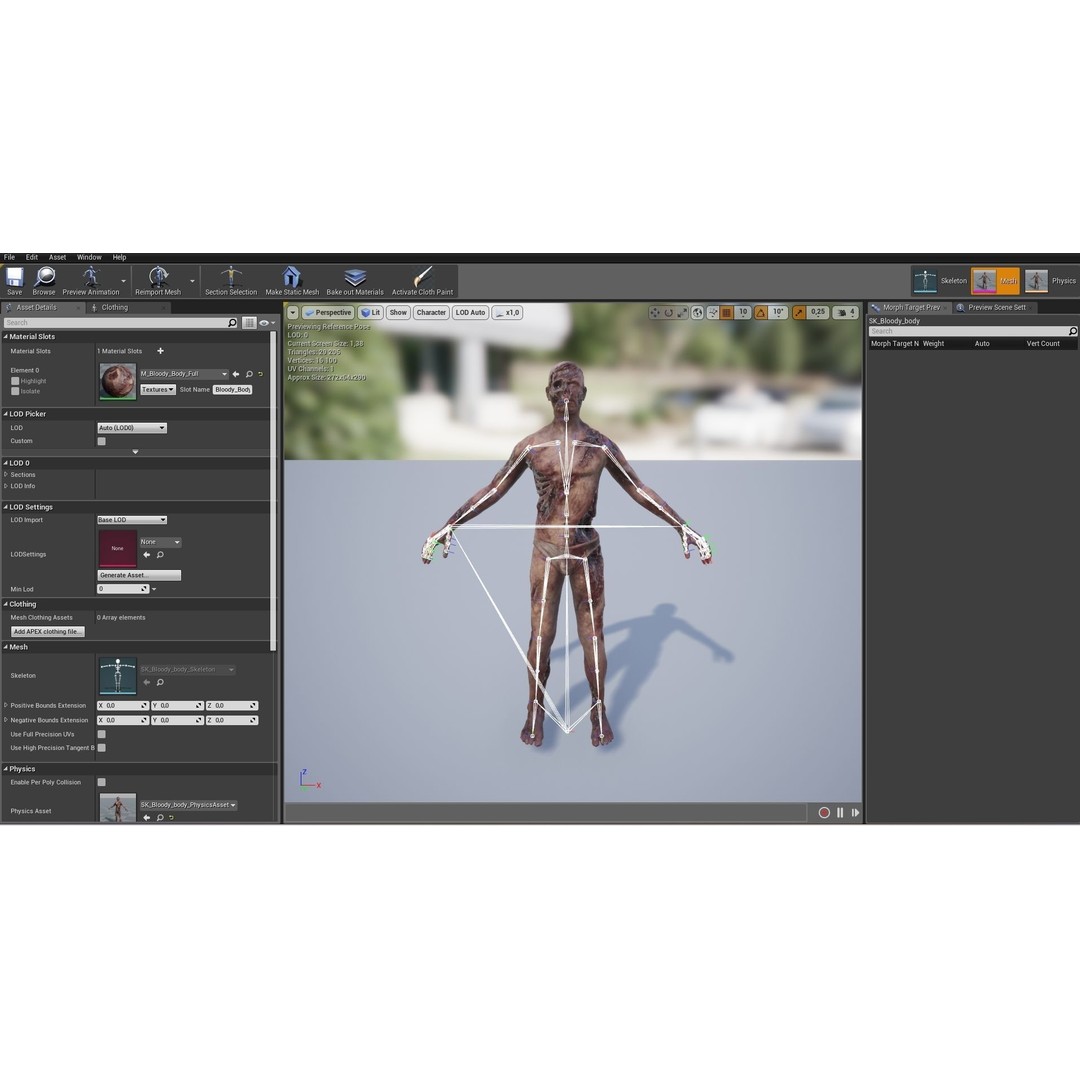Toggle Enable Per Poly Collision
1080x1080 pixels.
point(100,782)
